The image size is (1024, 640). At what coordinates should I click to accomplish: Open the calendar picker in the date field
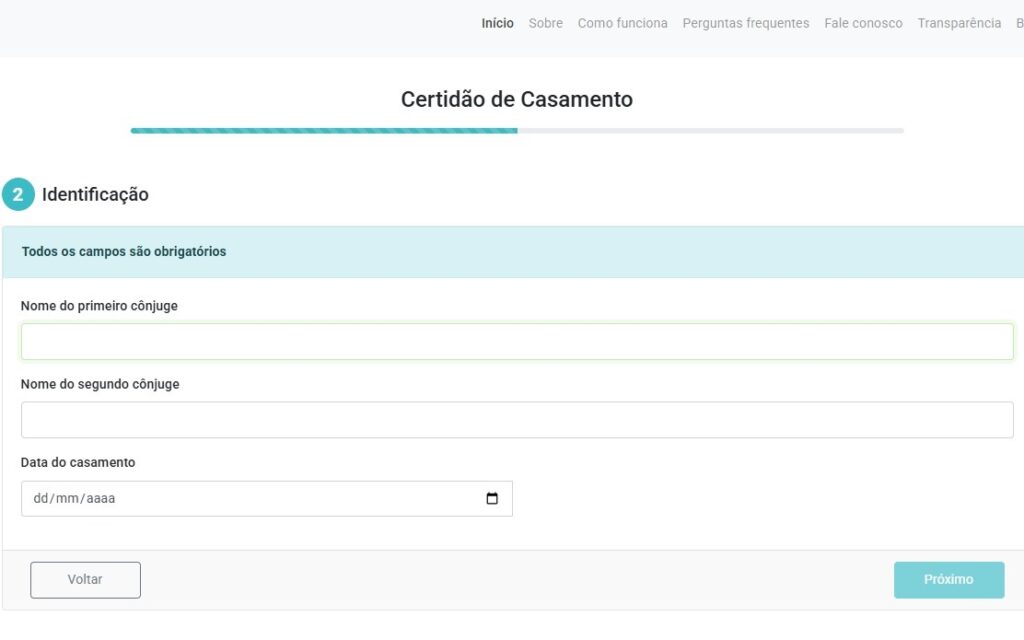[492, 499]
